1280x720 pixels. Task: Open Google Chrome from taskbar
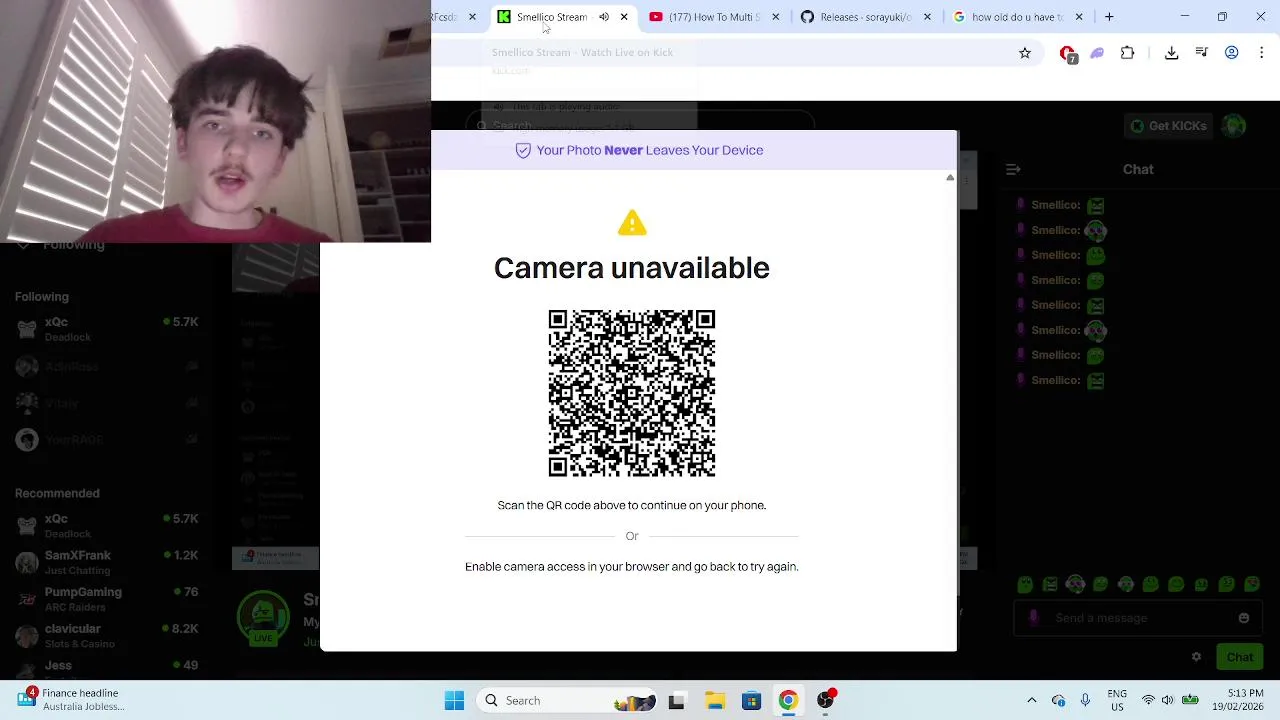click(x=788, y=701)
